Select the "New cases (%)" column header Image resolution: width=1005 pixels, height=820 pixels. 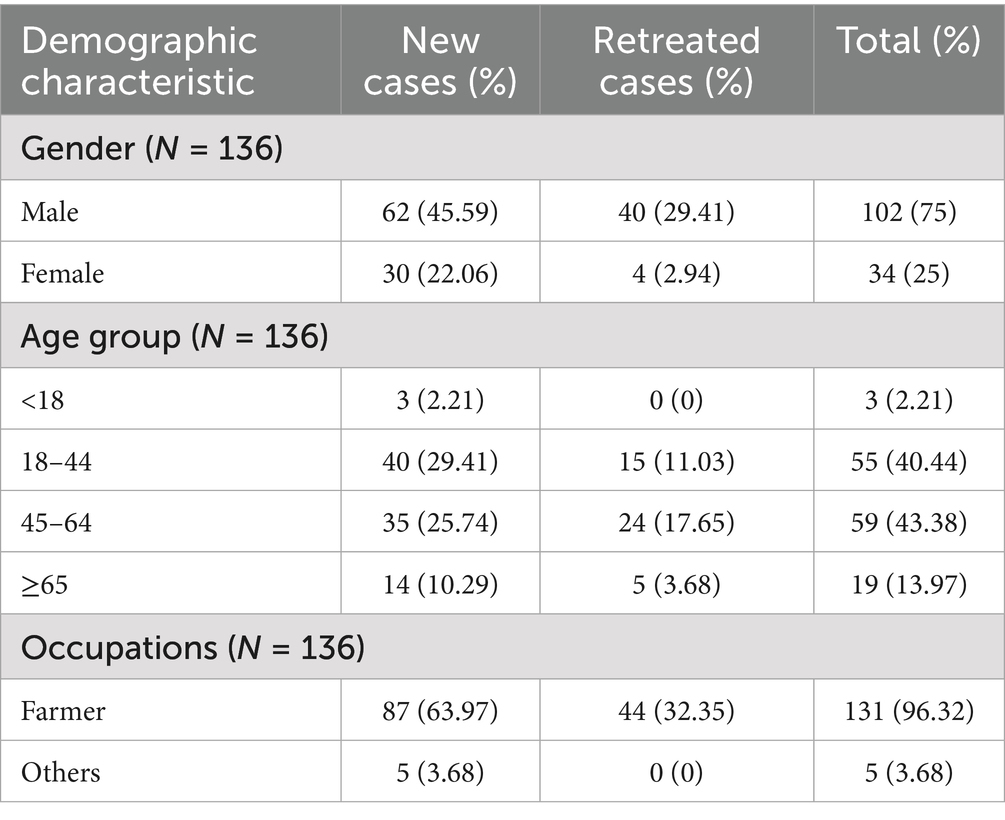point(440,60)
